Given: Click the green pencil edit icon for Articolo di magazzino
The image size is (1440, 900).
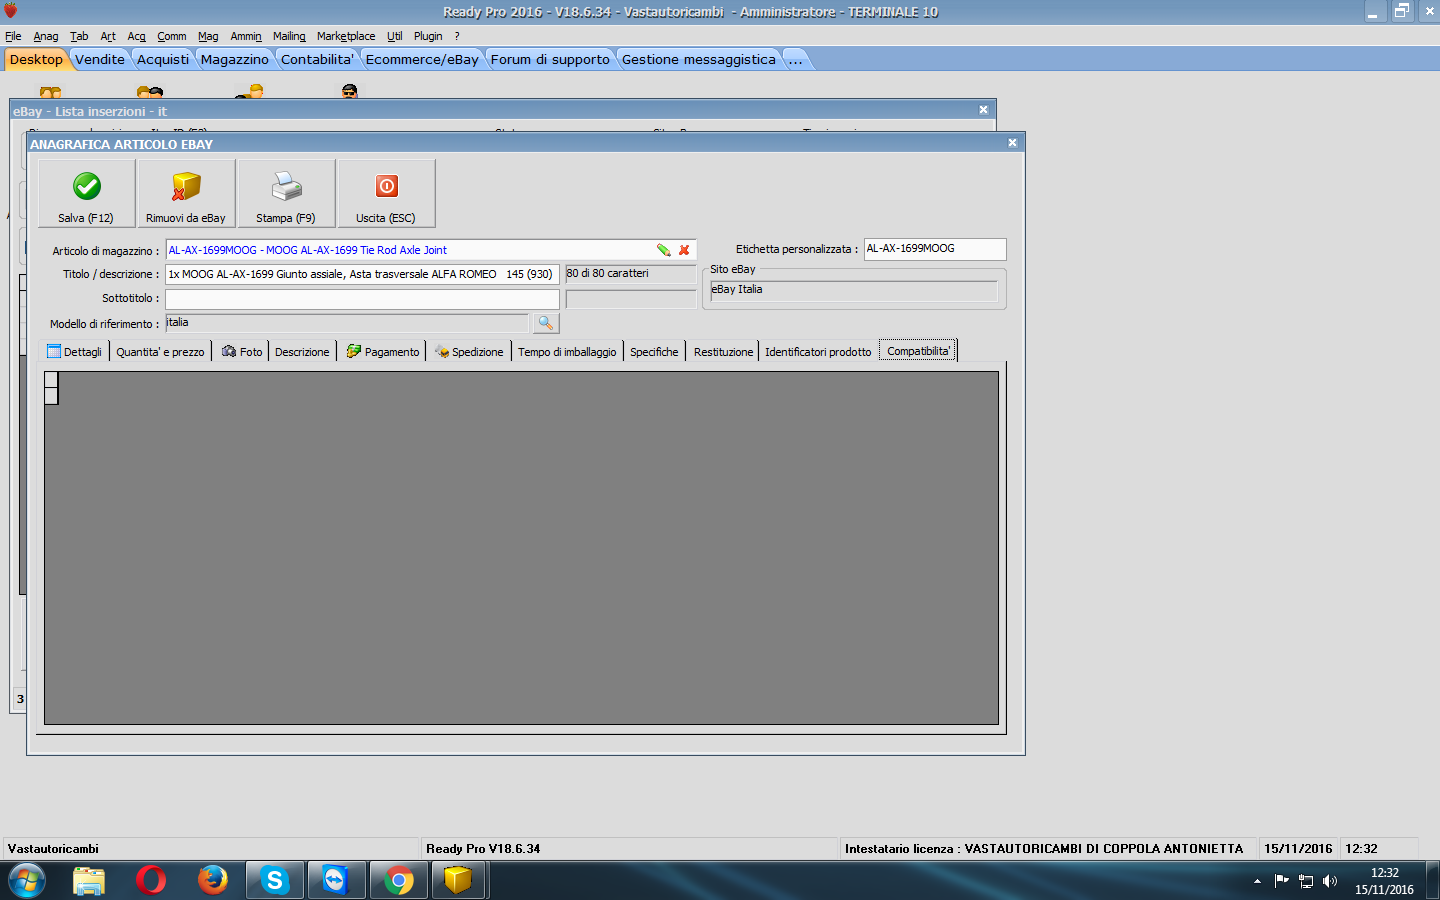Looking at the screenshot, I should click(x=663, y=250).
